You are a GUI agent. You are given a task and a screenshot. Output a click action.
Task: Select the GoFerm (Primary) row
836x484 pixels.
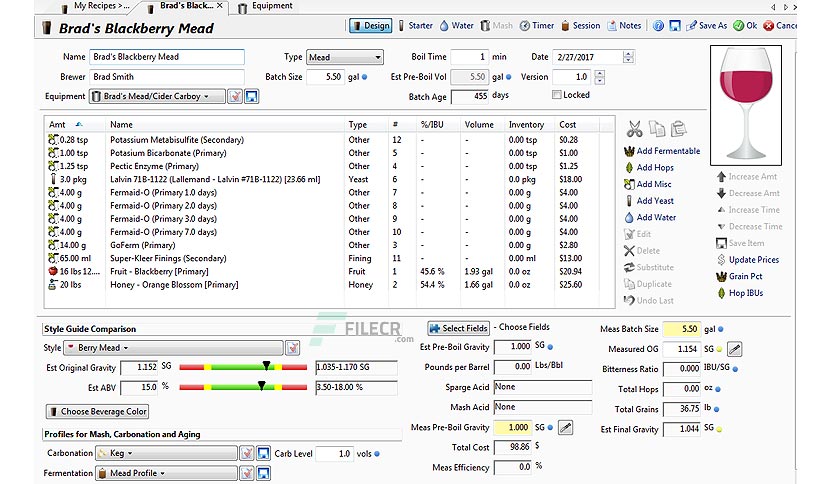[329, 245]
